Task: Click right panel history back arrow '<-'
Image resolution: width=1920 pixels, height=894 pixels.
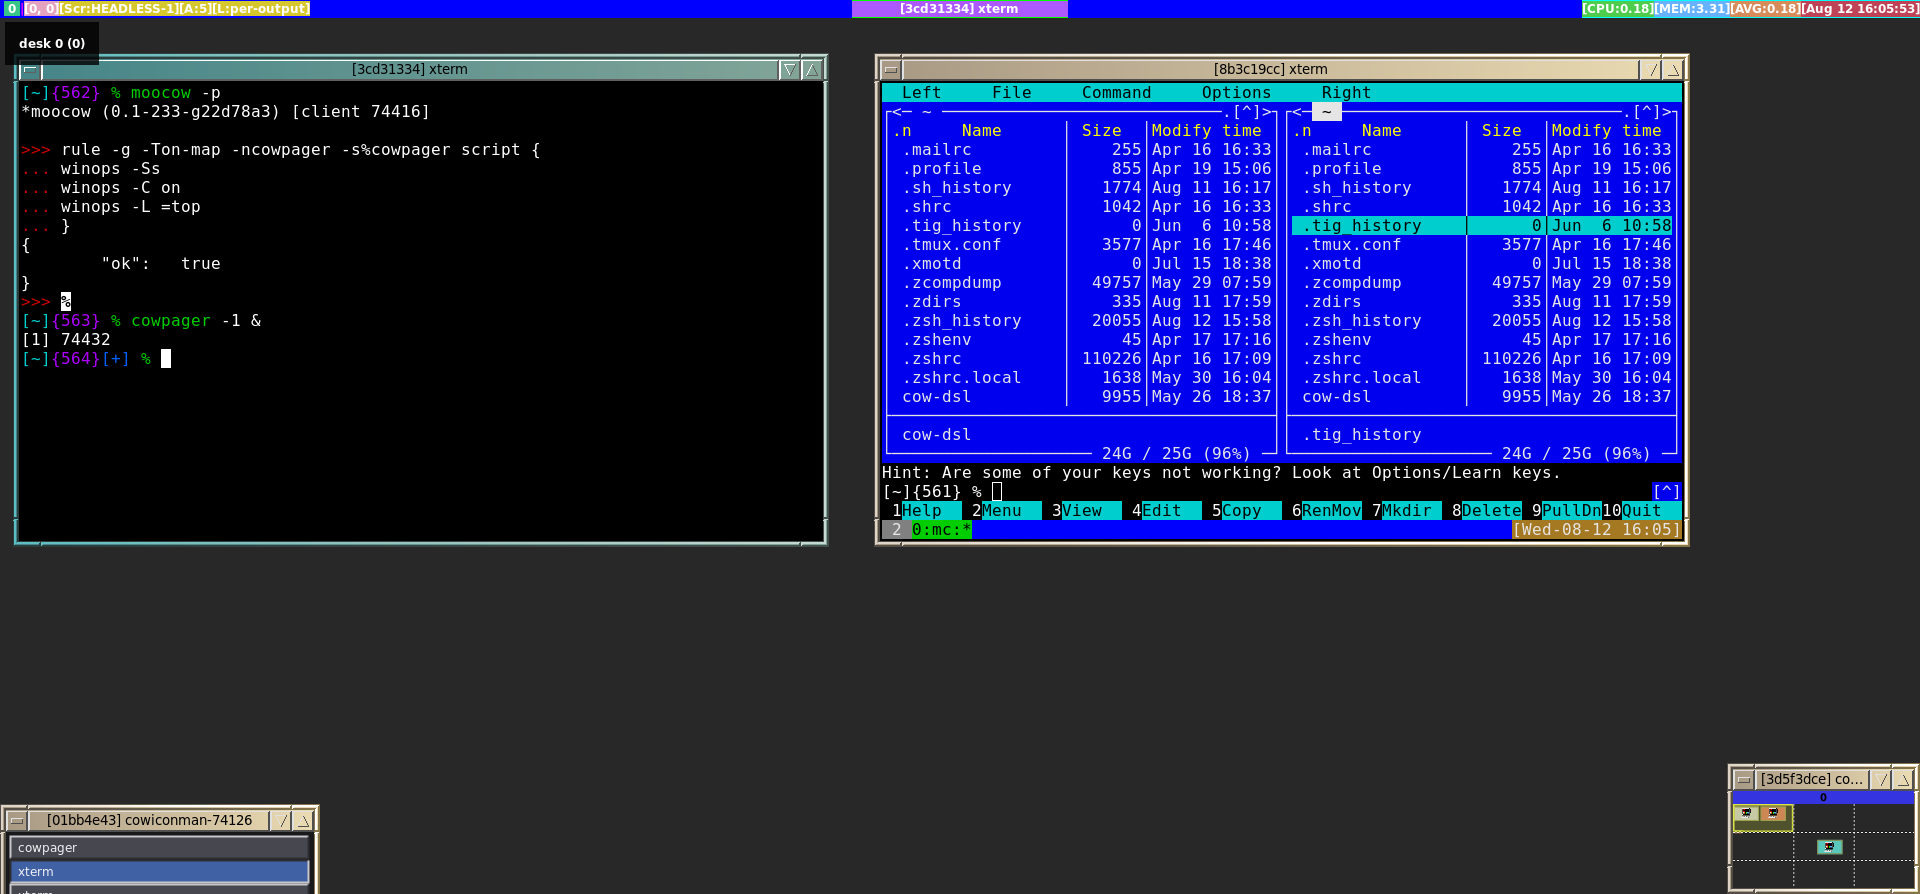Action: (1297, 112)
